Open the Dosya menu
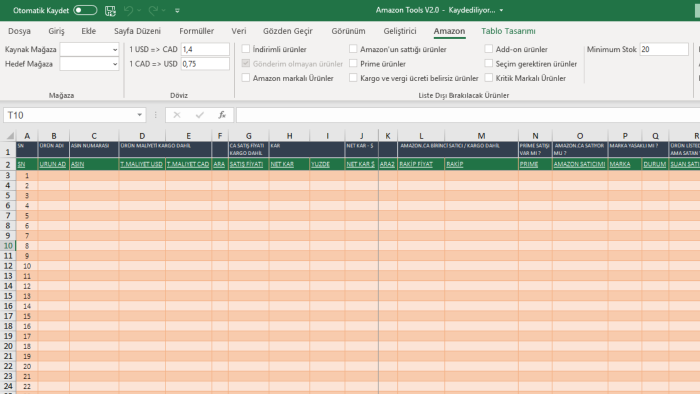This screenshot has width=700, height=394. point(19,31)
